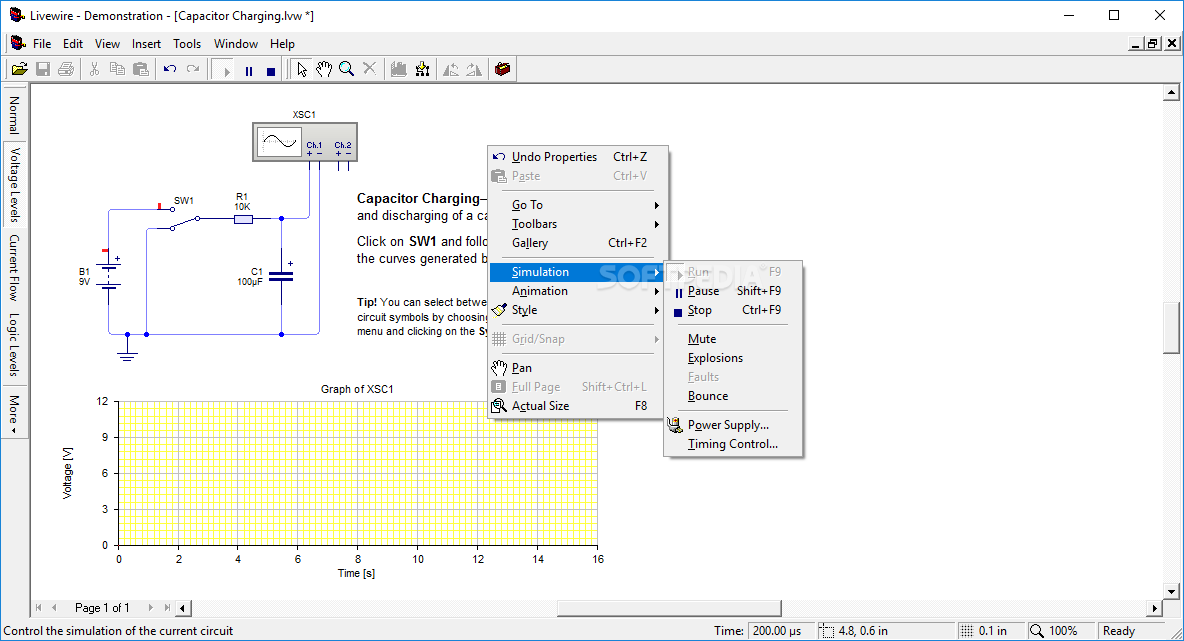Image resolution: width=1184 pixels, height=641 pixels.
Task: Toggle Explosions in Simulation submenu
Action: [x=732, y=358]
